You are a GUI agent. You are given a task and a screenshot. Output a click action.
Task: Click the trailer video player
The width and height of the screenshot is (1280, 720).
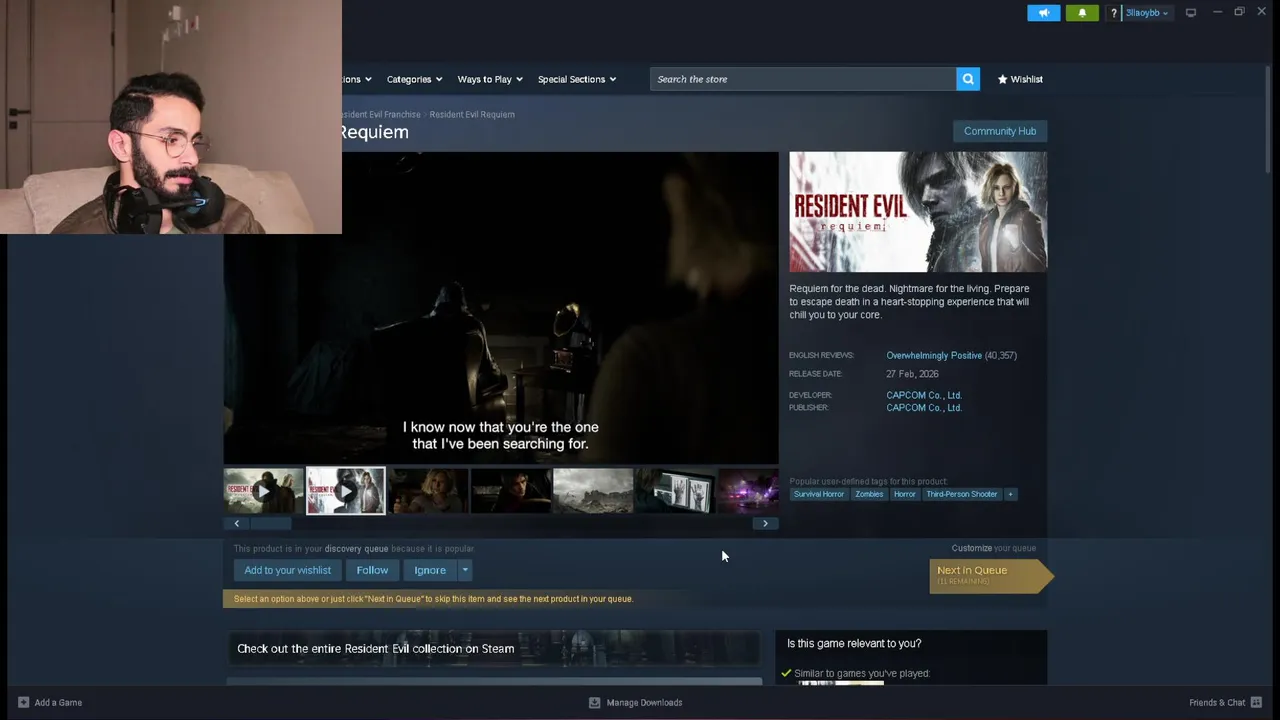click(x=501, y=308)
